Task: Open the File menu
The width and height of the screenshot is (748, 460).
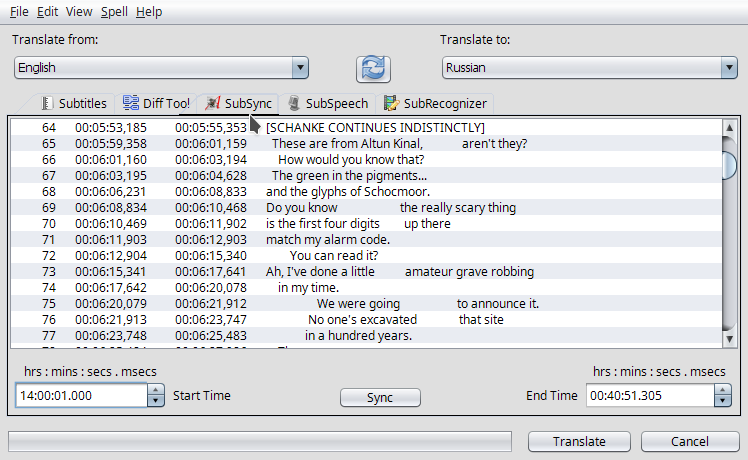Action: coord(19,11)
